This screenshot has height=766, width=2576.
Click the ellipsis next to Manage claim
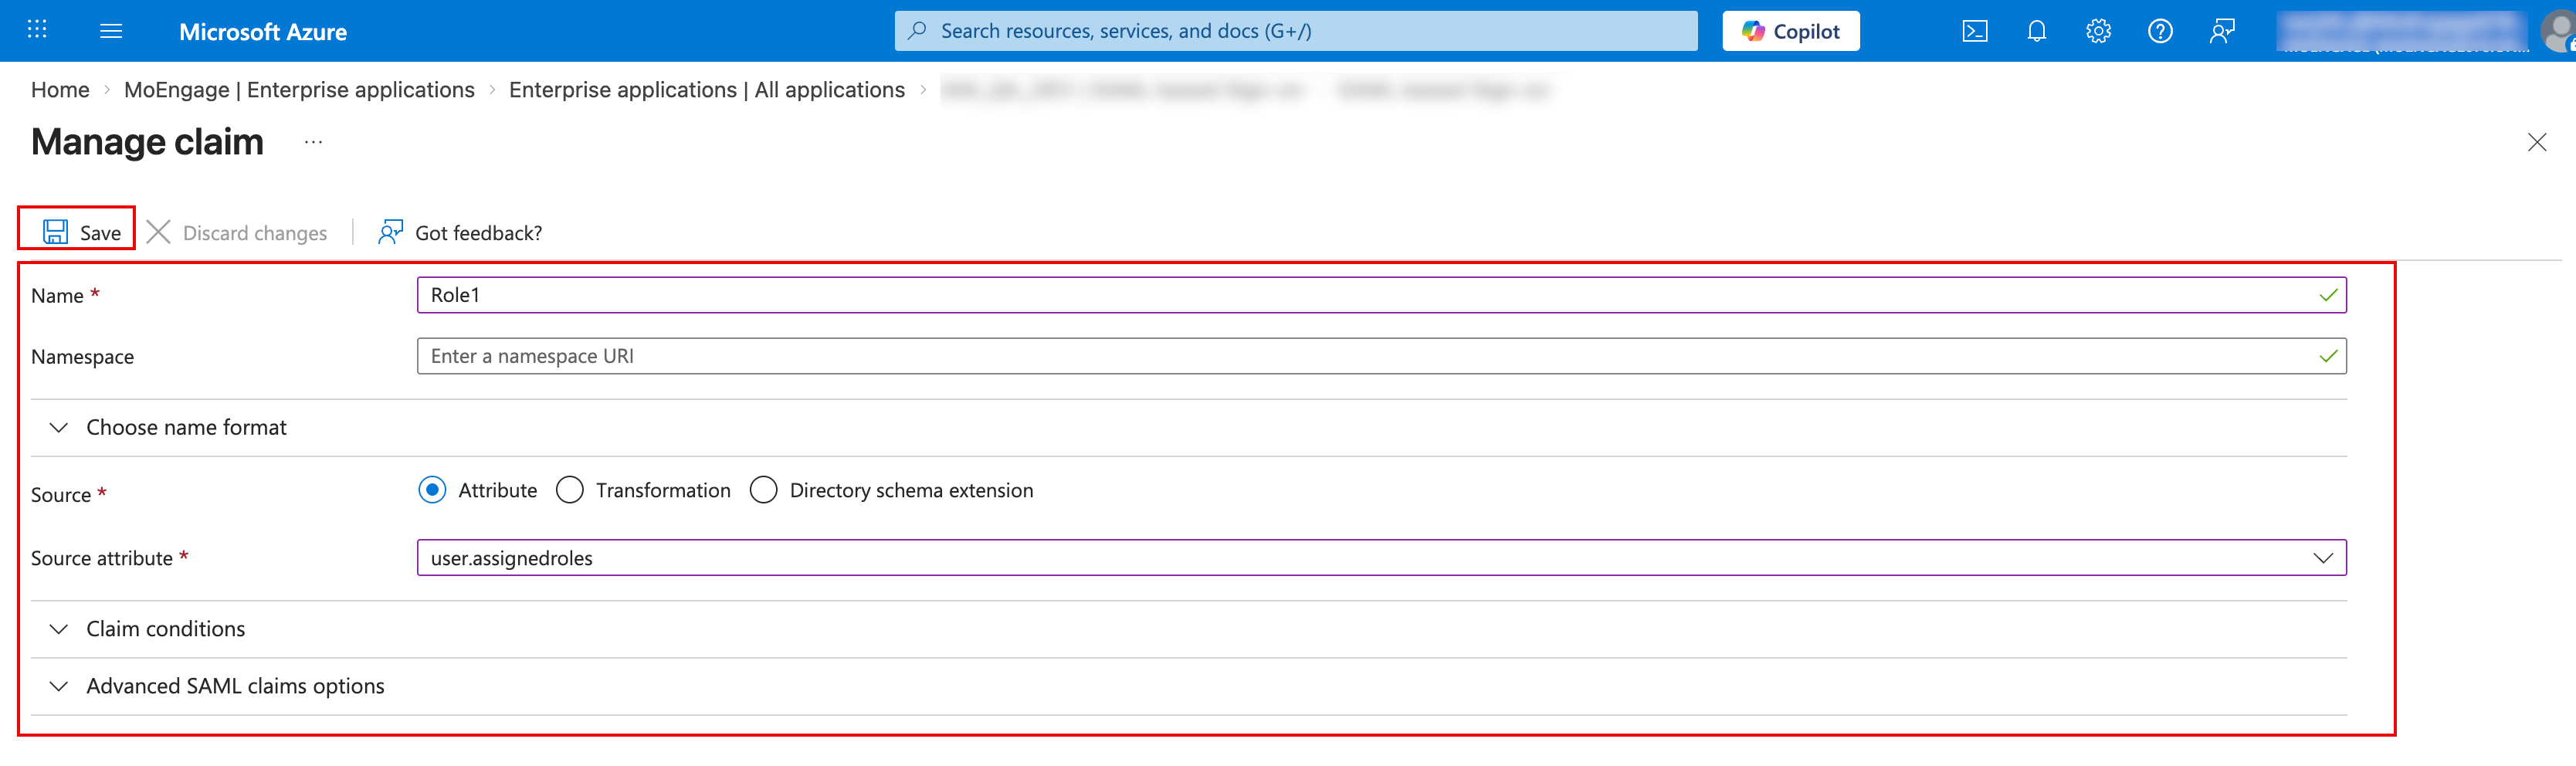coord(313,142)
